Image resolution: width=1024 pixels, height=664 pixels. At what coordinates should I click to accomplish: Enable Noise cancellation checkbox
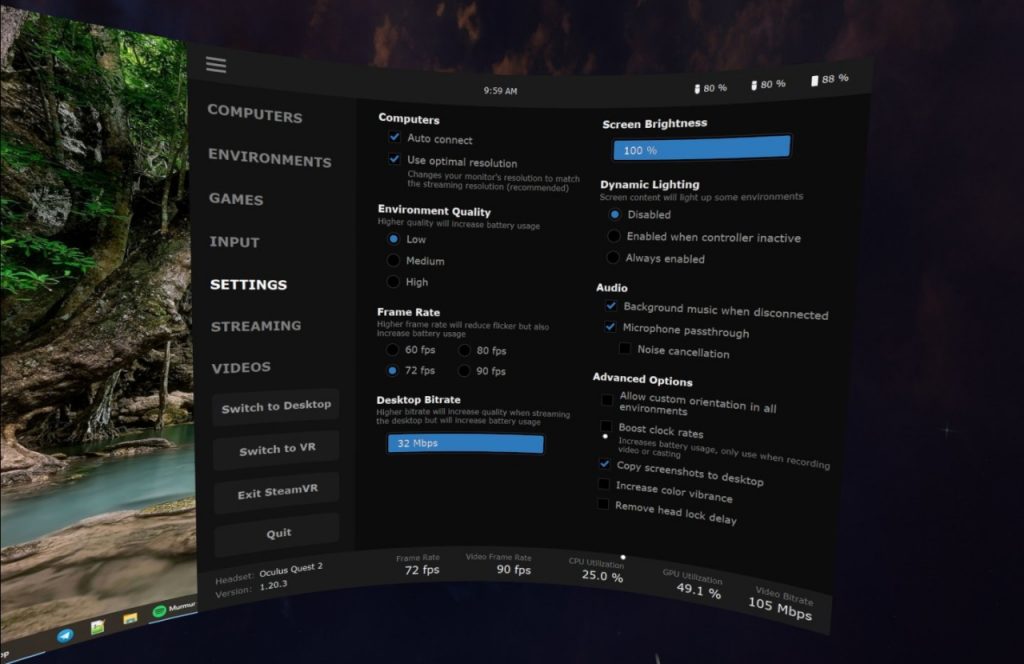[625, 348]
